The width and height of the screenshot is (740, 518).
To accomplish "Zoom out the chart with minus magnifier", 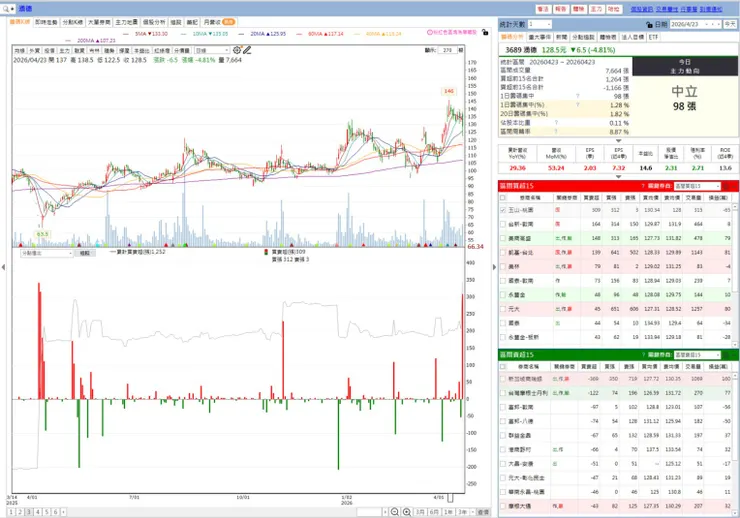I will pyautogui.click(x=395, y=512).
